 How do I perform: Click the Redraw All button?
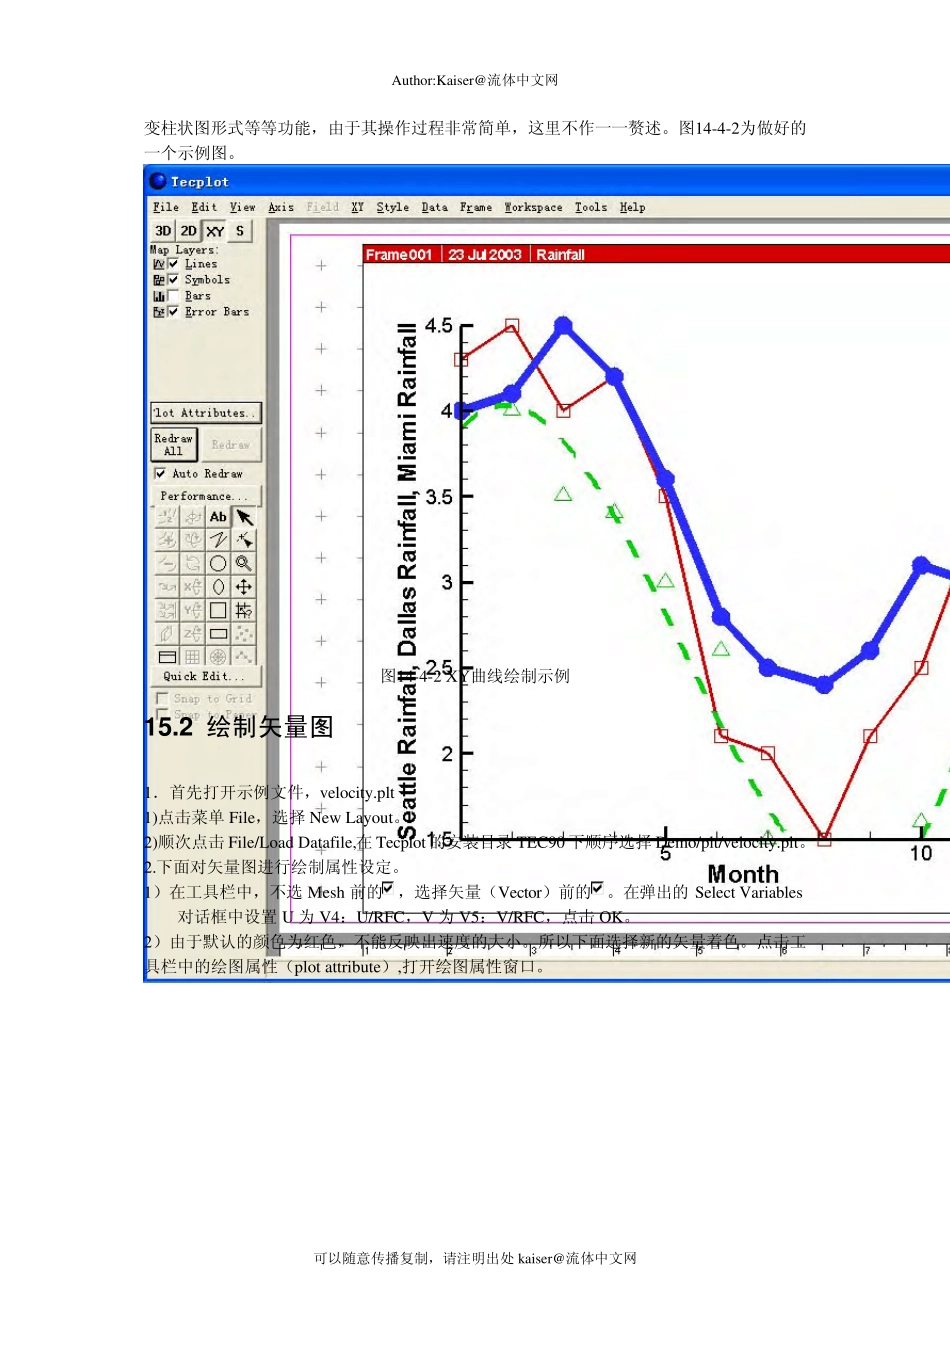173,445
